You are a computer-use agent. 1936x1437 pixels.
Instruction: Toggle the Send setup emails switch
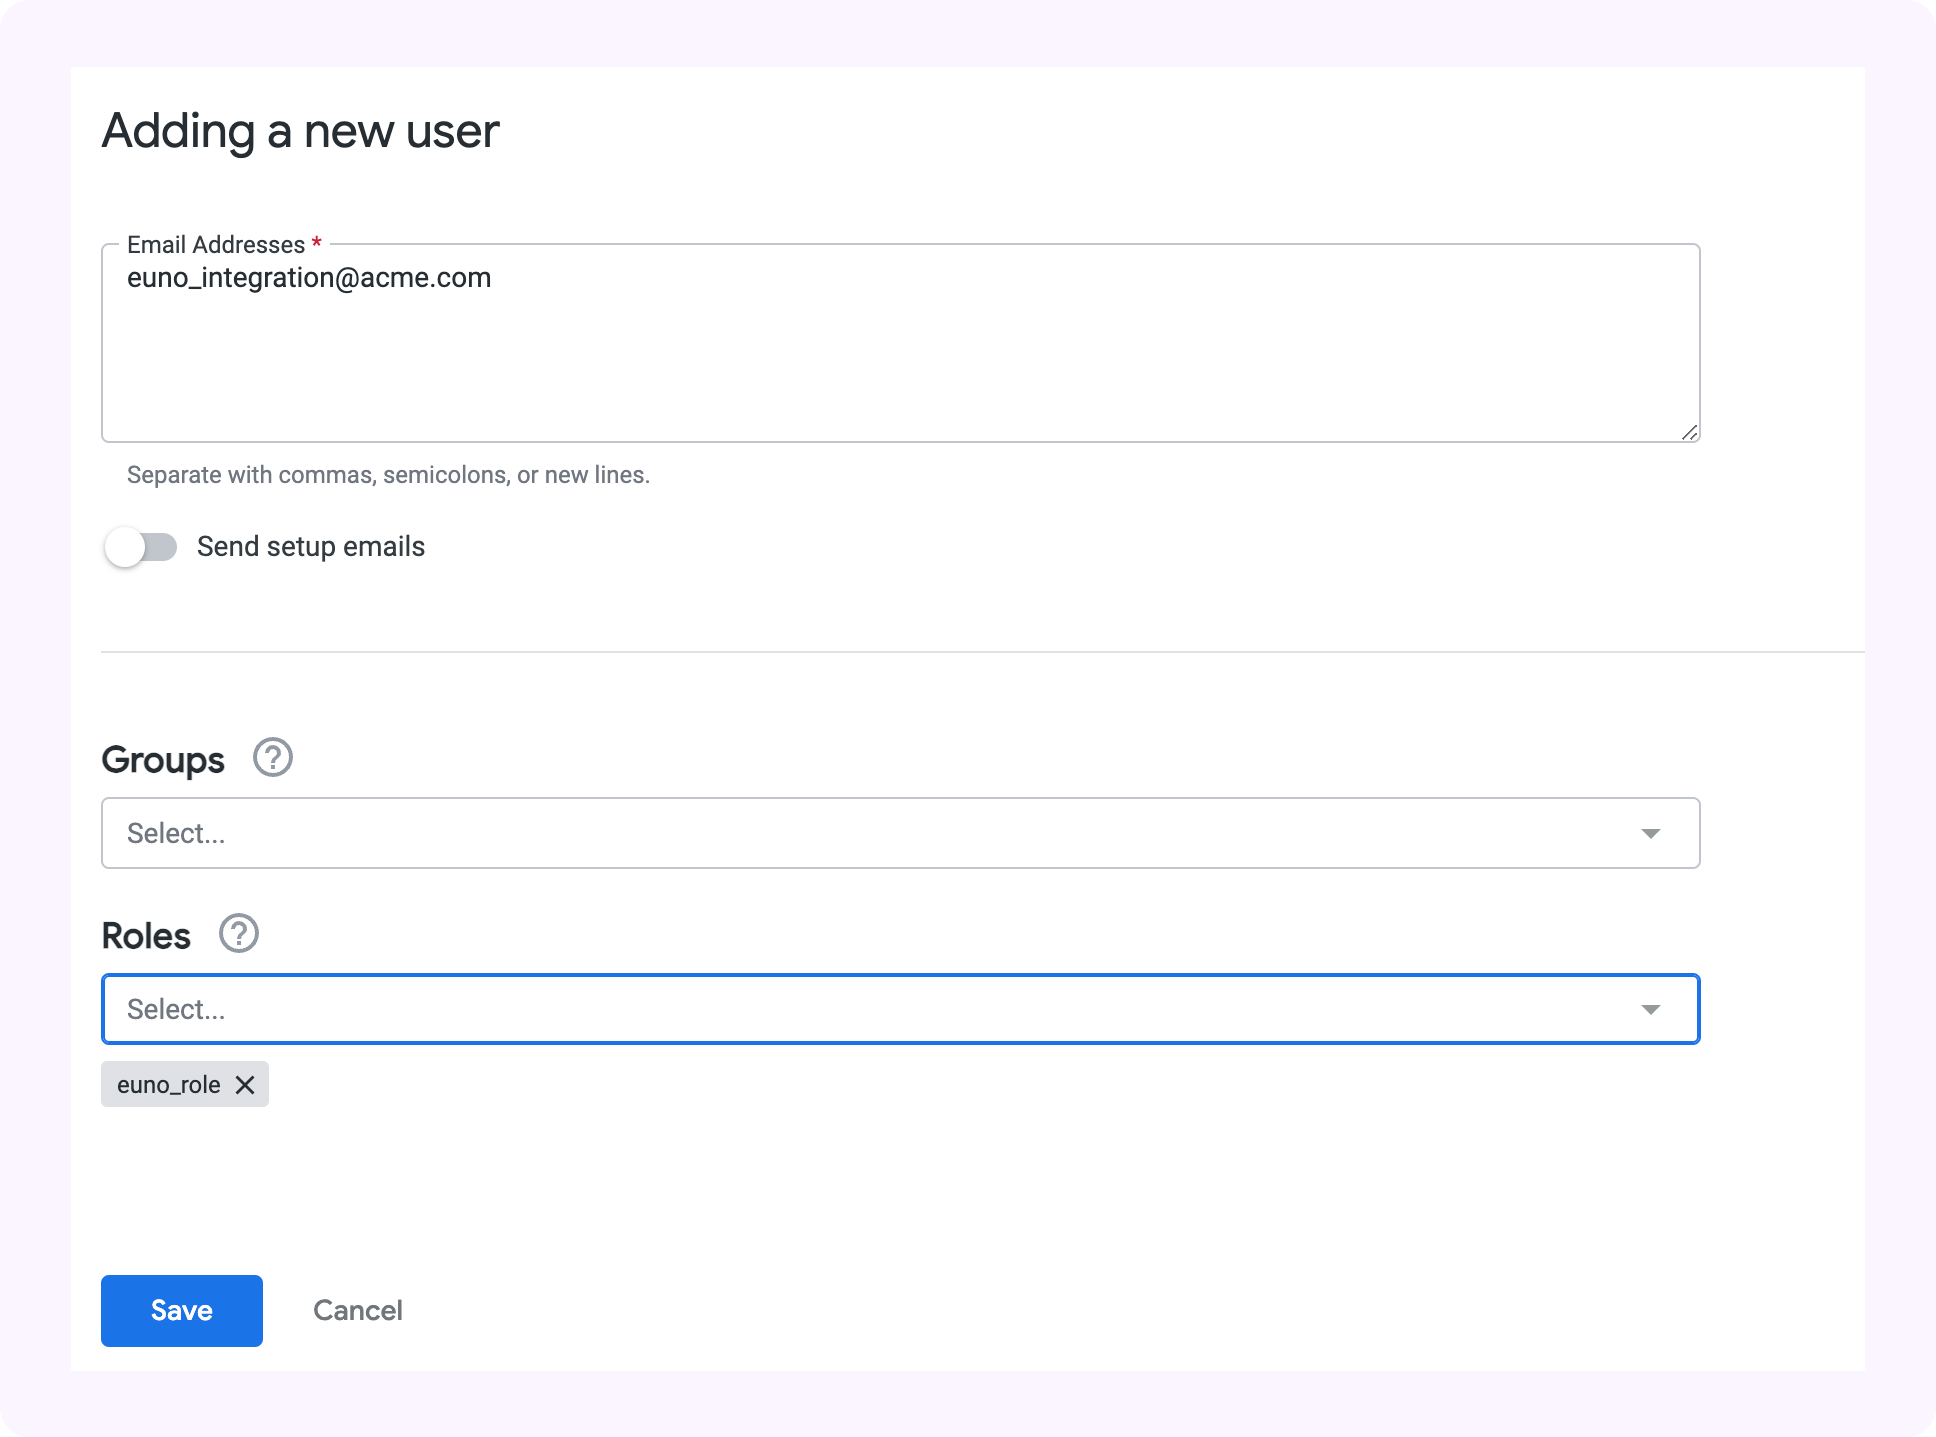click(x=141, y=547)
